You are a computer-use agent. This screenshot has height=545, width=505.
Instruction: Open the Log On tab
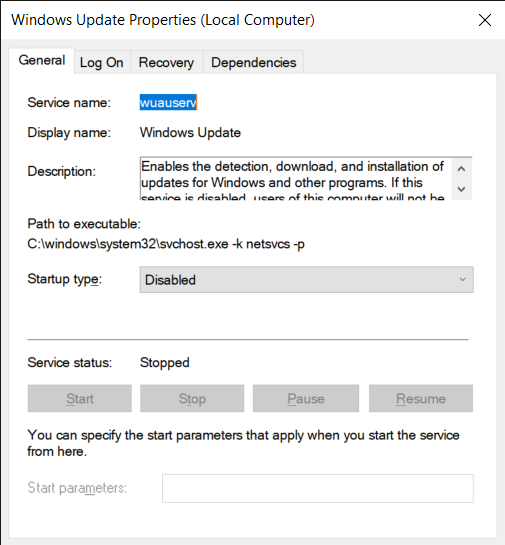click(x=101, y=63)
